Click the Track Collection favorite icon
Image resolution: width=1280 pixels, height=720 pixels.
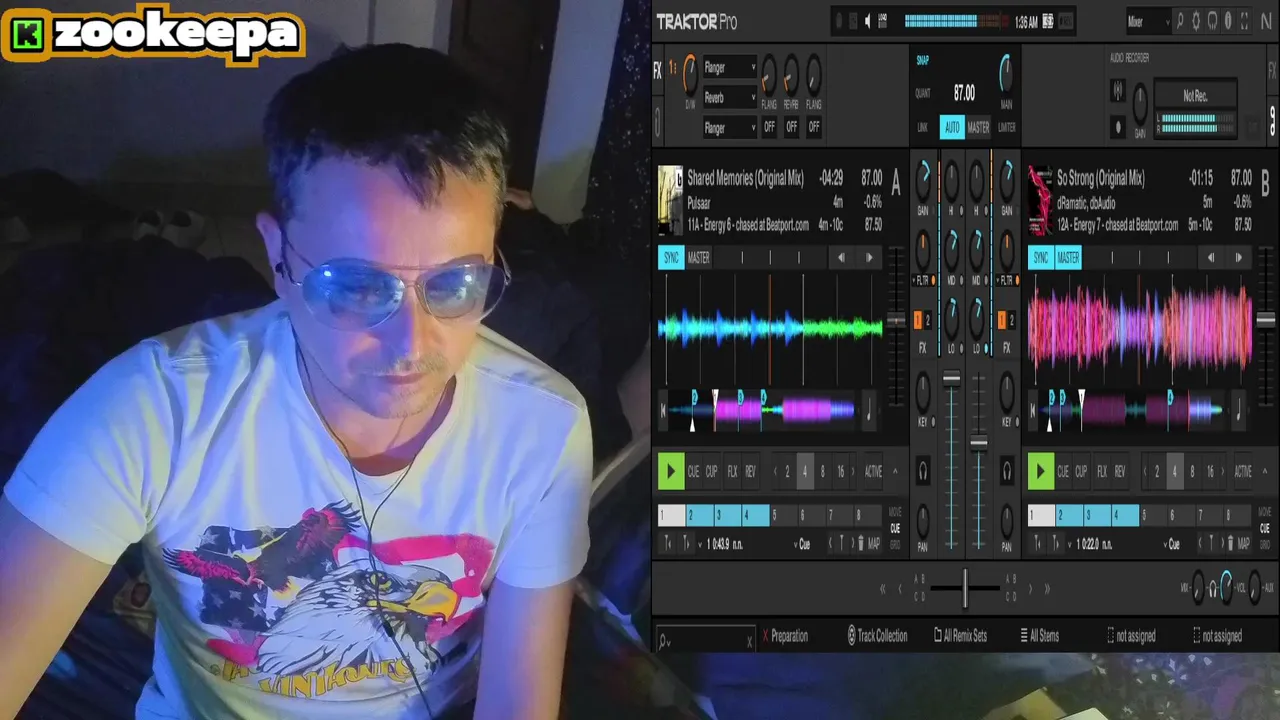pyautogui.click(x=852, y=636)
